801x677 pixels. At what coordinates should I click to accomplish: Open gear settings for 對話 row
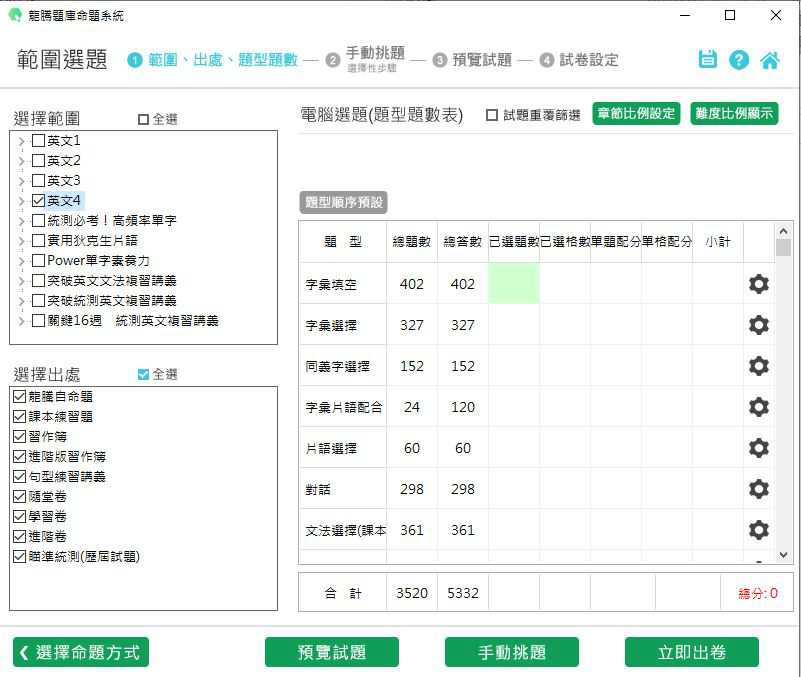click(x=759, y=489)
